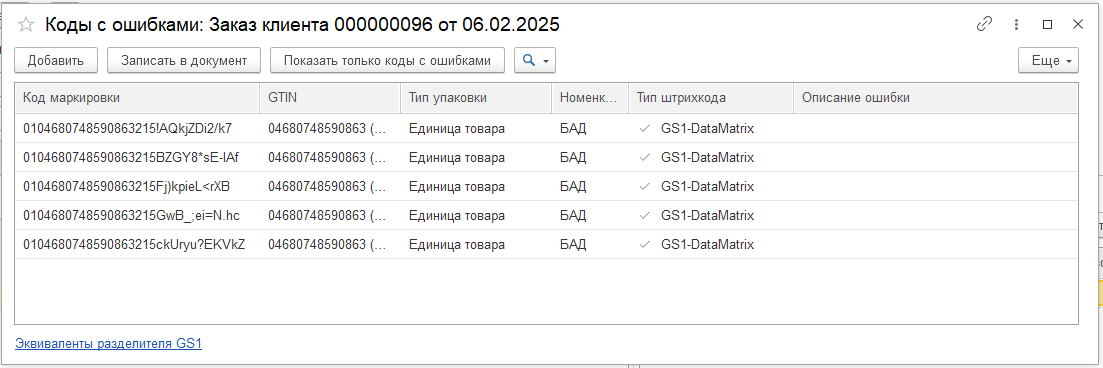Toggle Показать только коды с ошибками
This screenshot has width=1103, height=368.
tap(388, 61)
